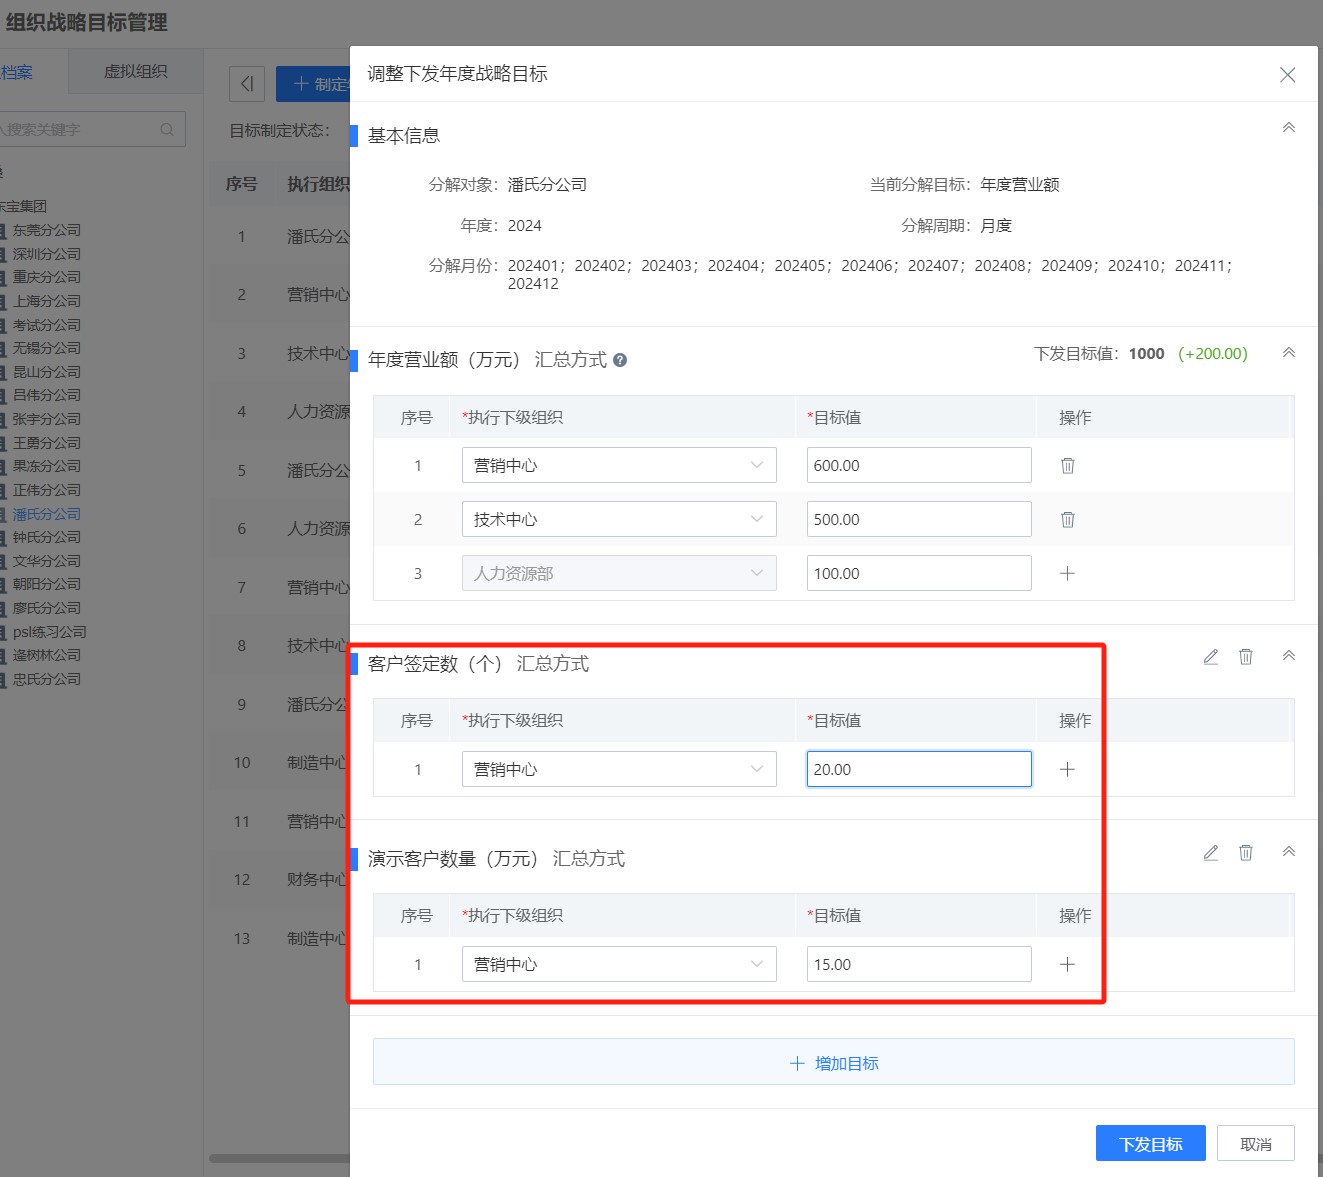
Task: Click the 增加目标 button
Action: 833,1063
